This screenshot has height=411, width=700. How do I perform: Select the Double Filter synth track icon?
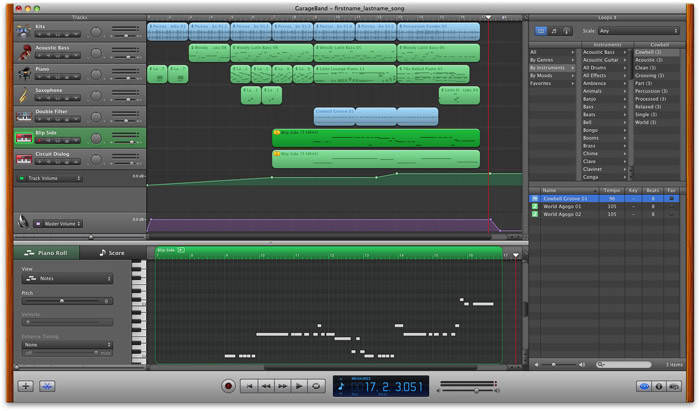[x=24, y=116]
